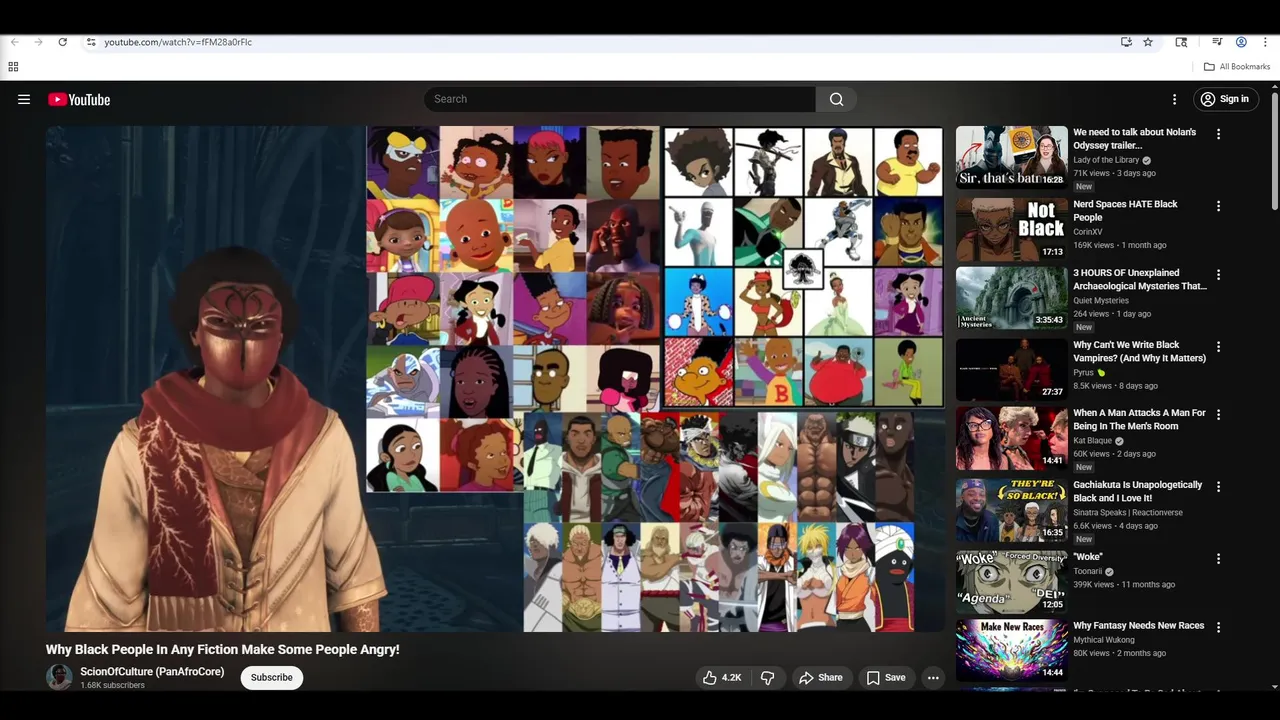Open the YouTube hamburger guide menu
1280x720 pixels.
[24, 99]
